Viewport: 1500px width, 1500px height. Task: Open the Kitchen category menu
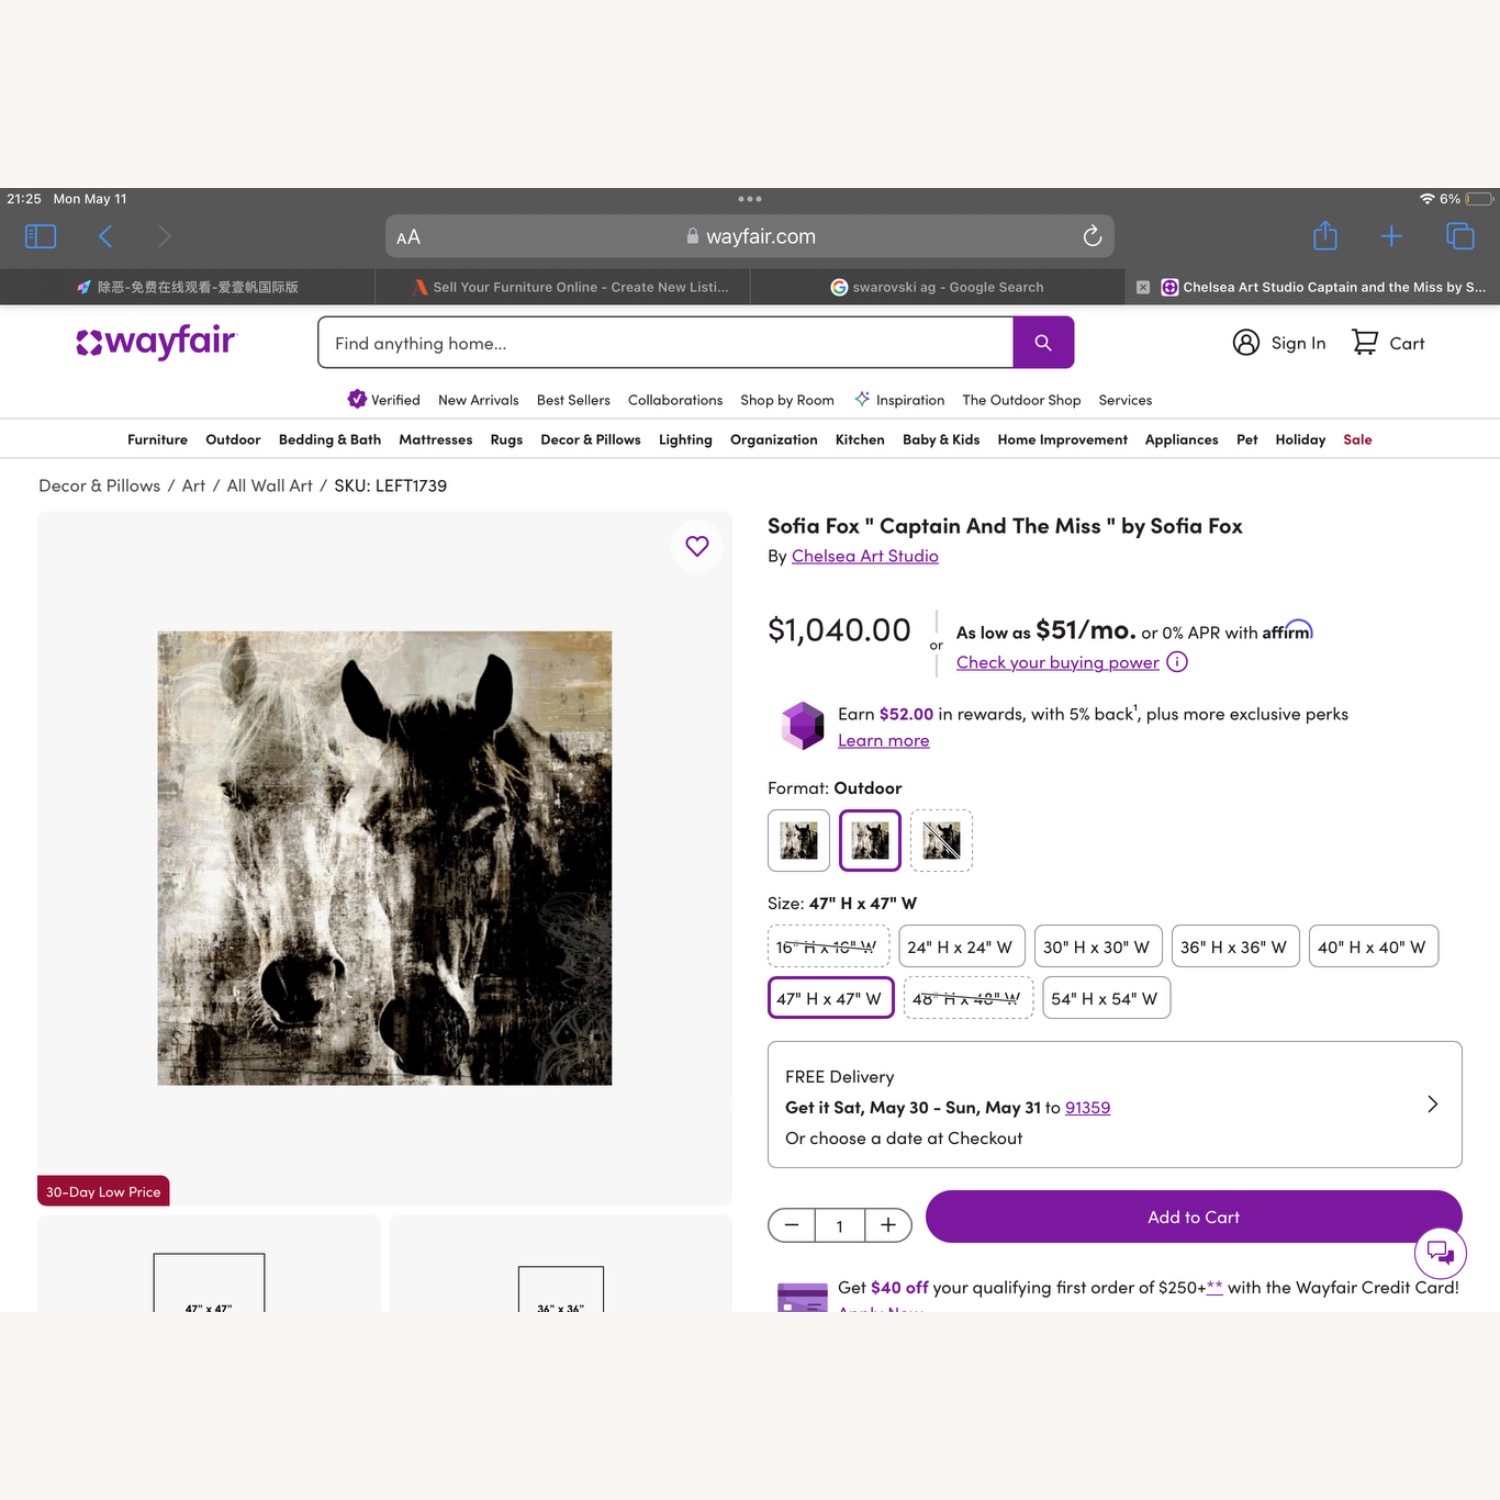860,440
